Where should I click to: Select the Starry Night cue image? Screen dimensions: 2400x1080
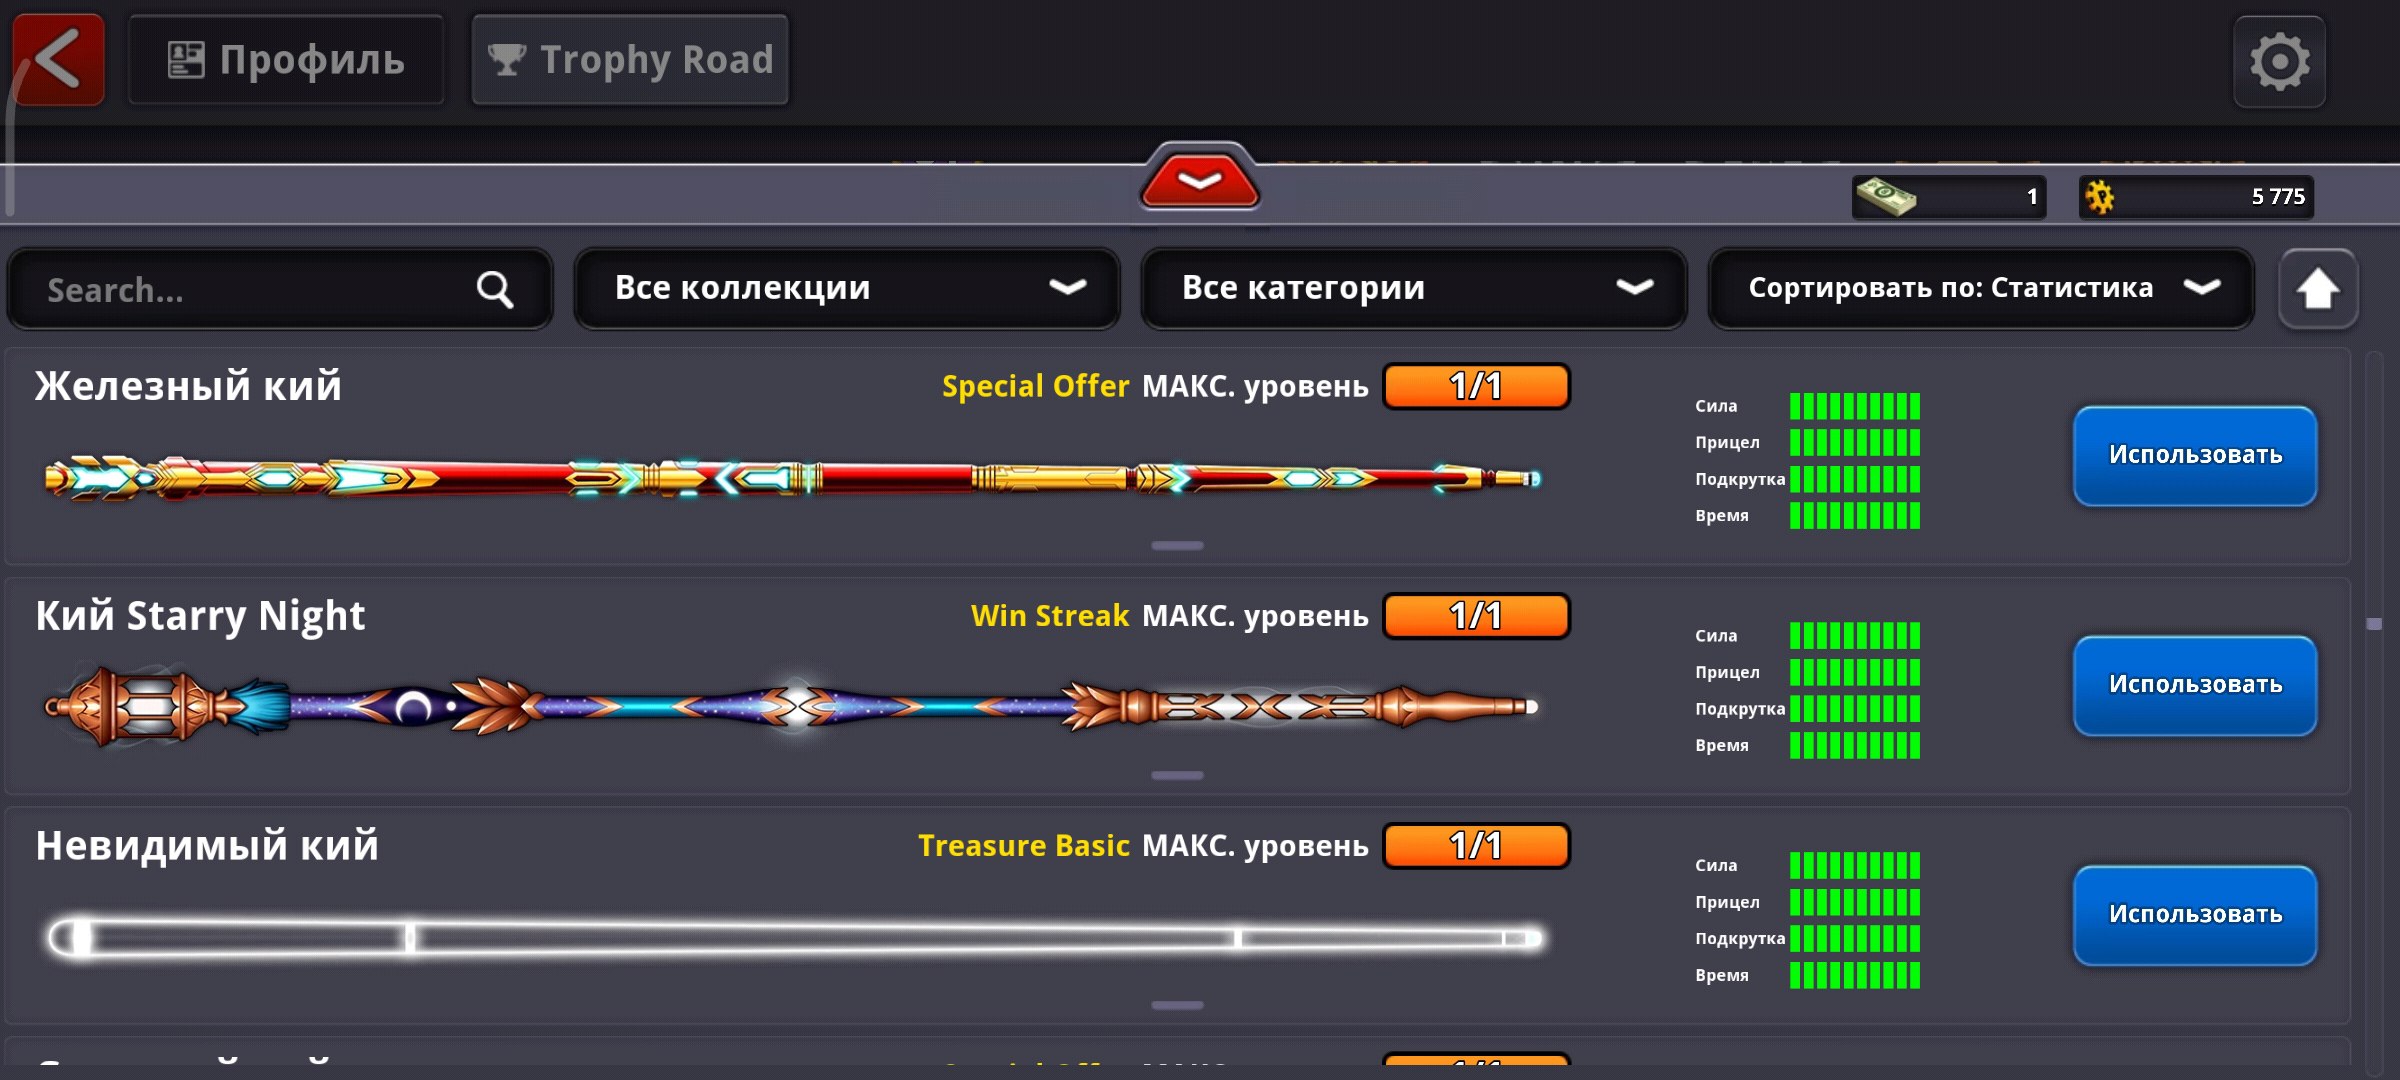coord(791,707)
